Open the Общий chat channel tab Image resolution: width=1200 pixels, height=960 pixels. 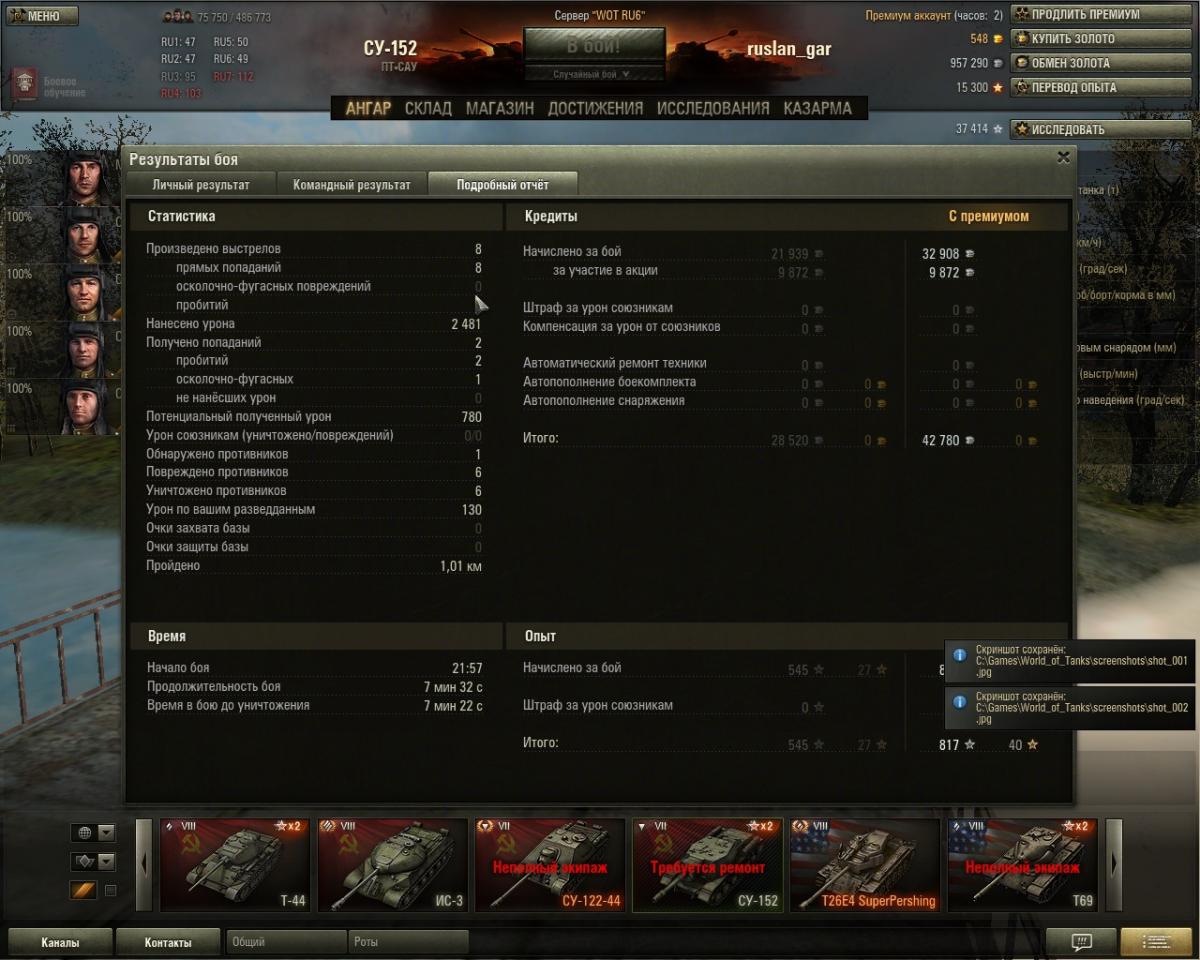pyautogui.click(x=286, y=942)
